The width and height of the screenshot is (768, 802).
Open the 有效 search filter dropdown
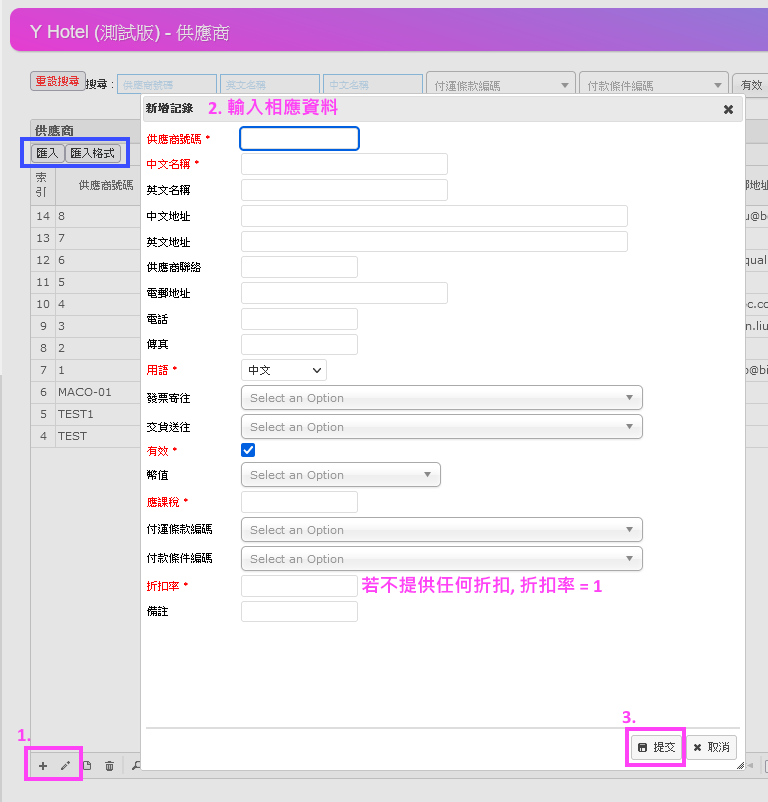pyautogui.click(x=751, y=85)
